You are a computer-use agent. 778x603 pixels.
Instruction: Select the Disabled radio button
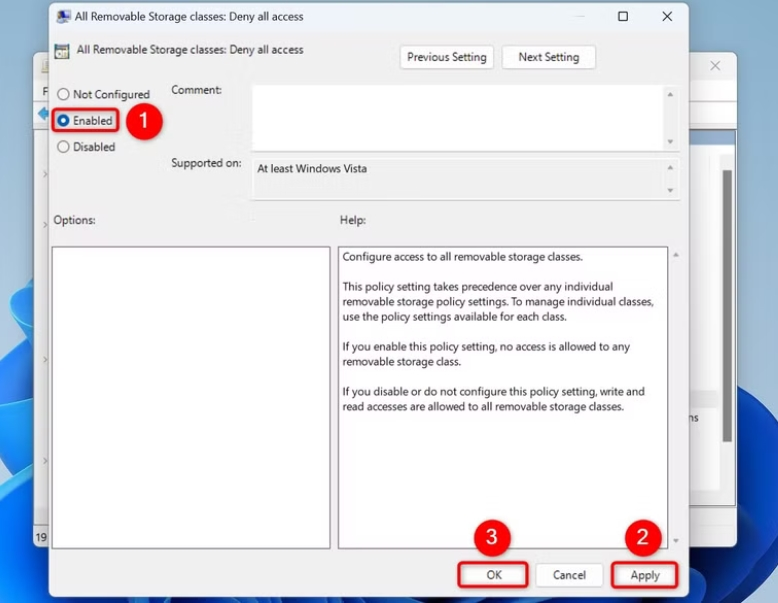point(63,147)
